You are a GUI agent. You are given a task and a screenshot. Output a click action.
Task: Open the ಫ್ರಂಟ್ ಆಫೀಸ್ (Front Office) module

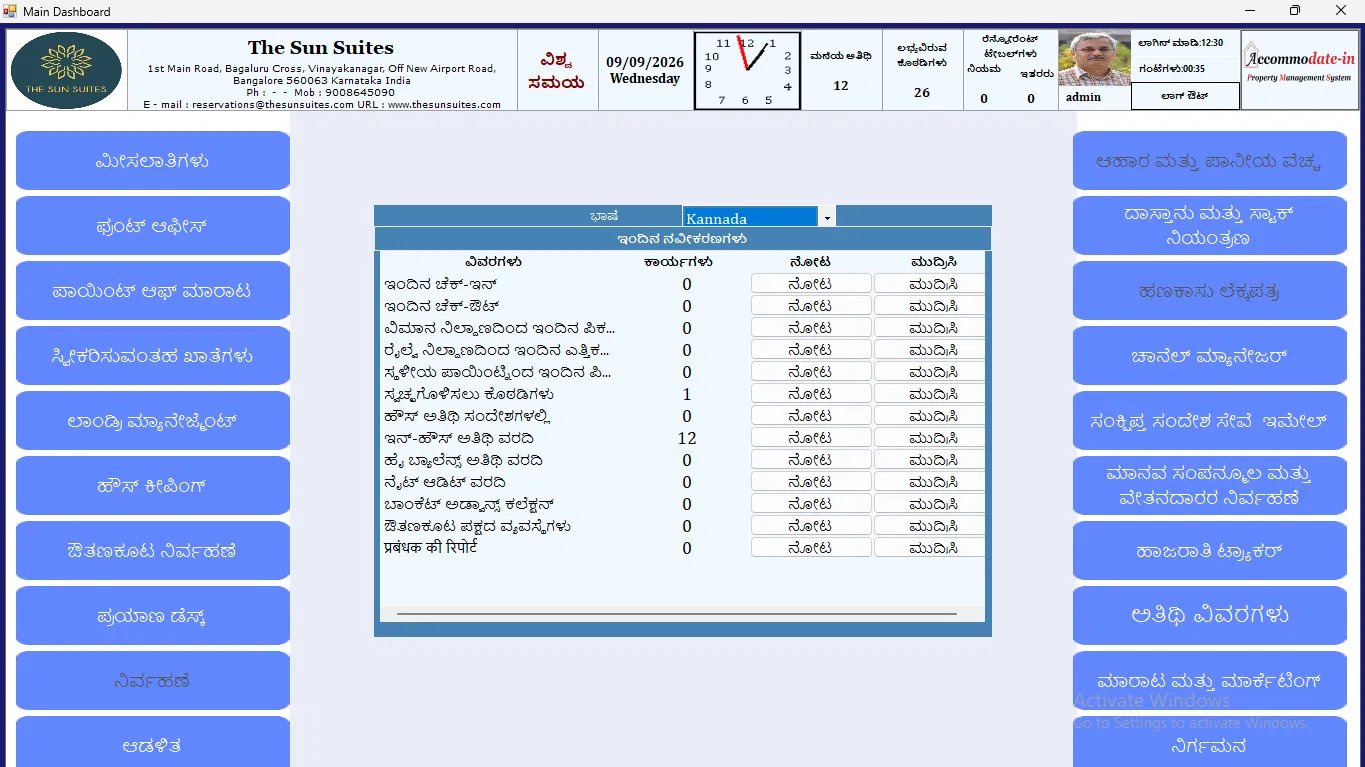click(x=153, y=226)
